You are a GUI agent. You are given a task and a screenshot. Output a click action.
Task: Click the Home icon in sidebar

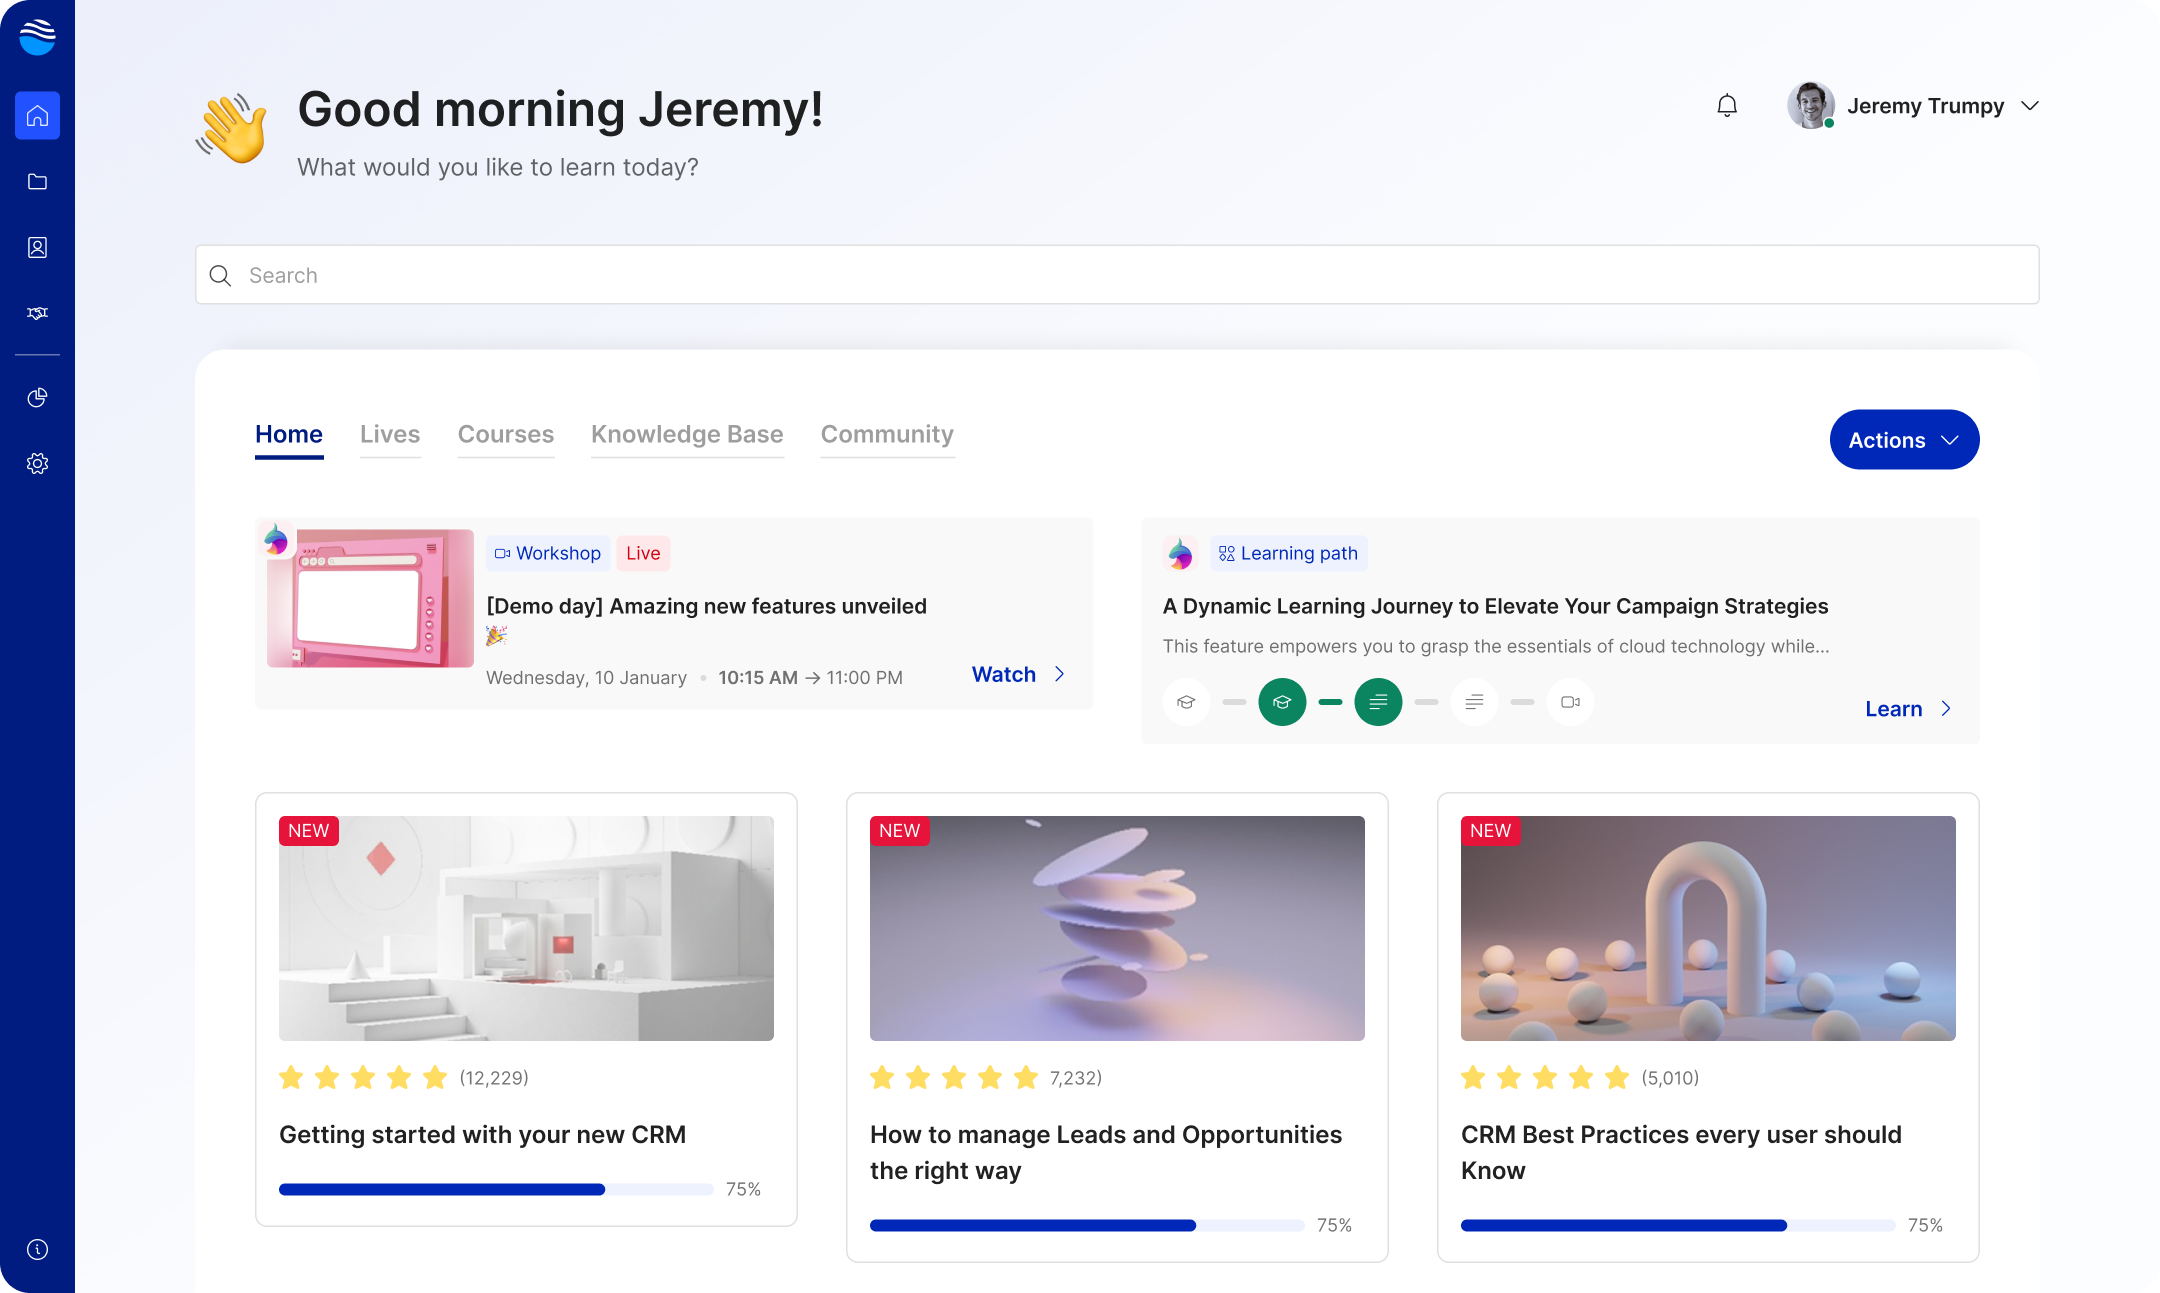(x=37, y=116)
